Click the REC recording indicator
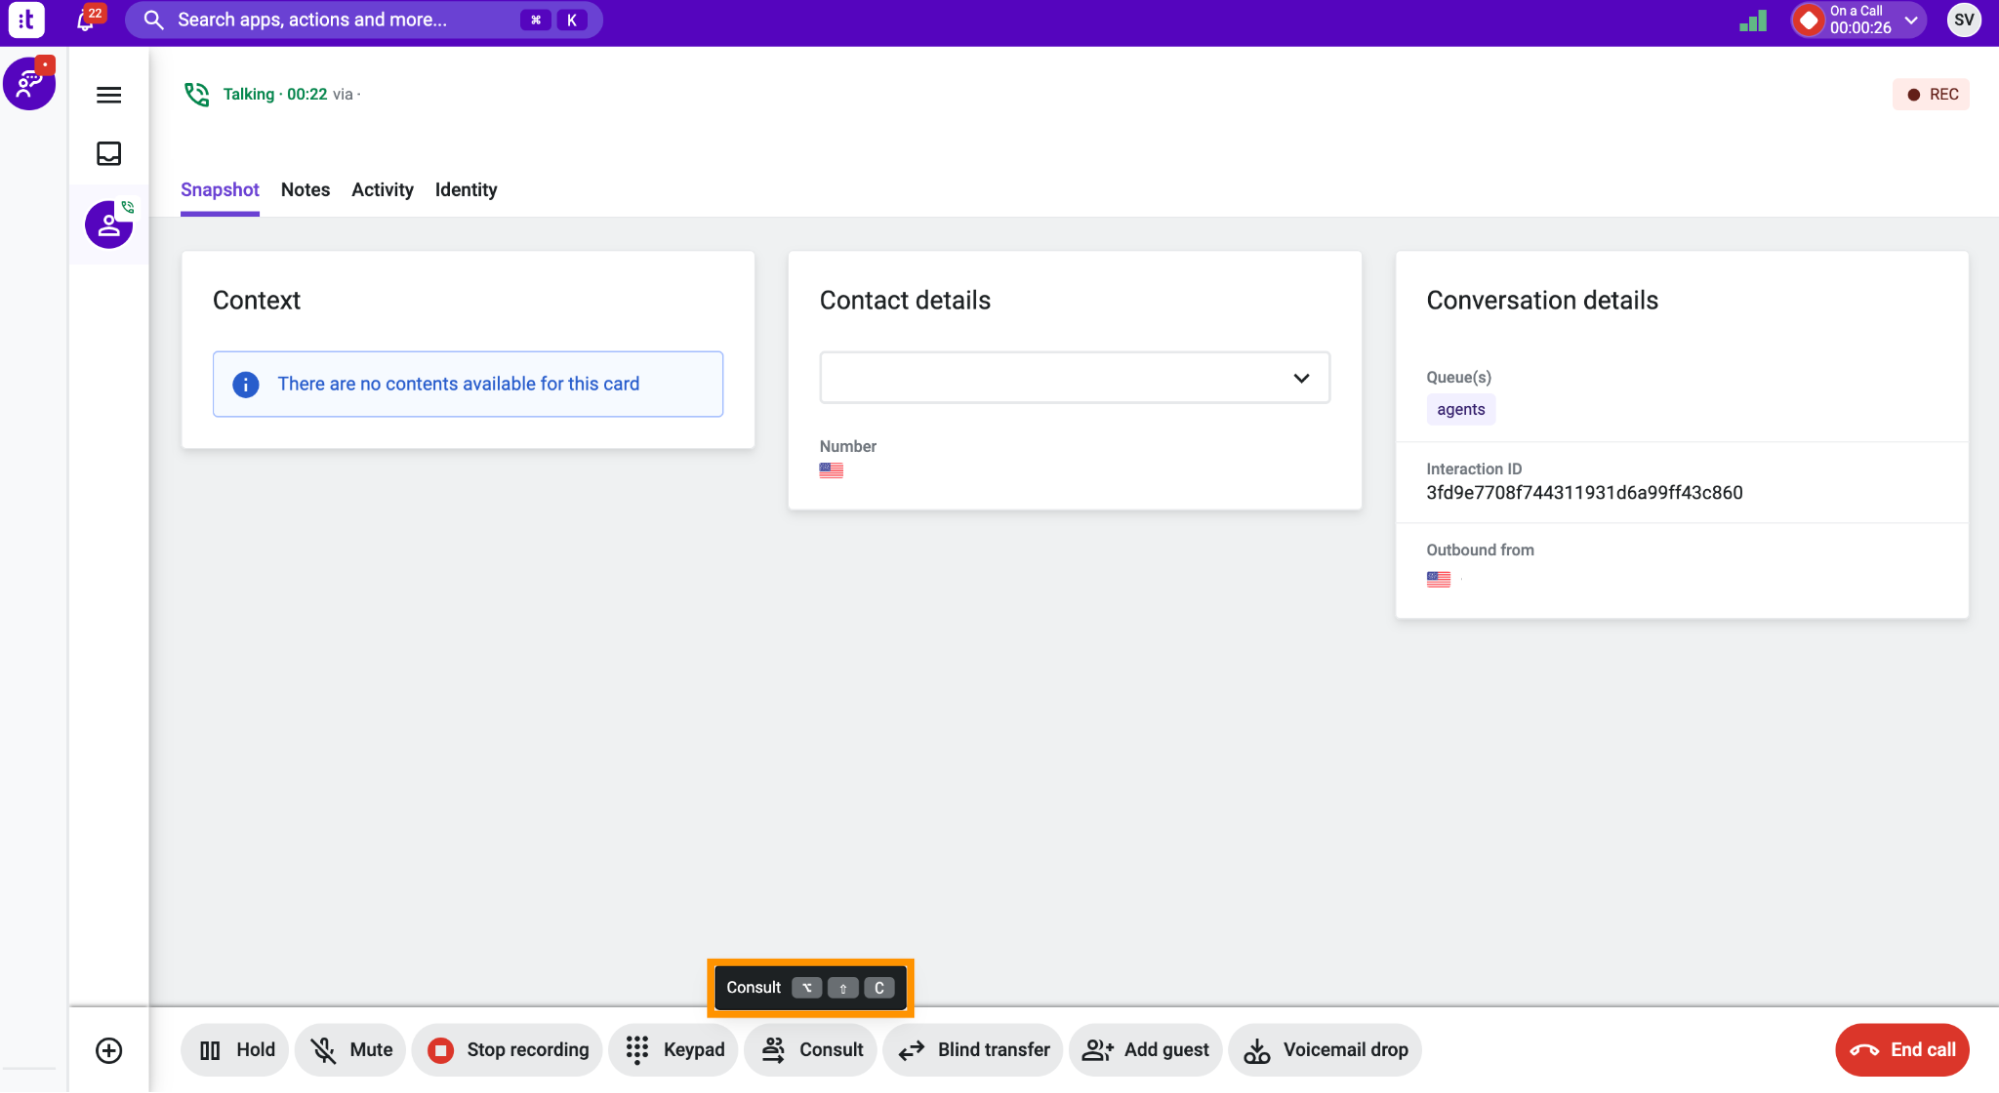Image resolution: width=1999 pixels, height=1093 pixels. (x=1931, y=94)
